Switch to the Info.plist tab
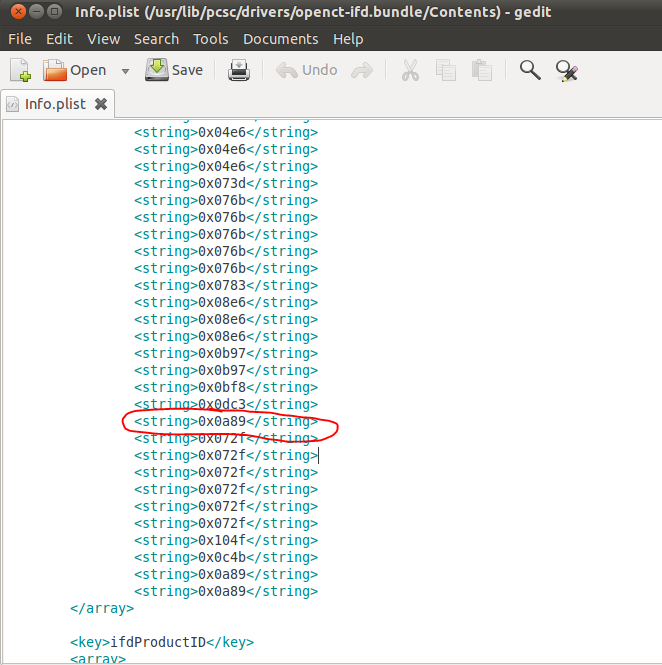Viewport: 662px width, 665px height. pyautogui.click(x=56, y=104)
